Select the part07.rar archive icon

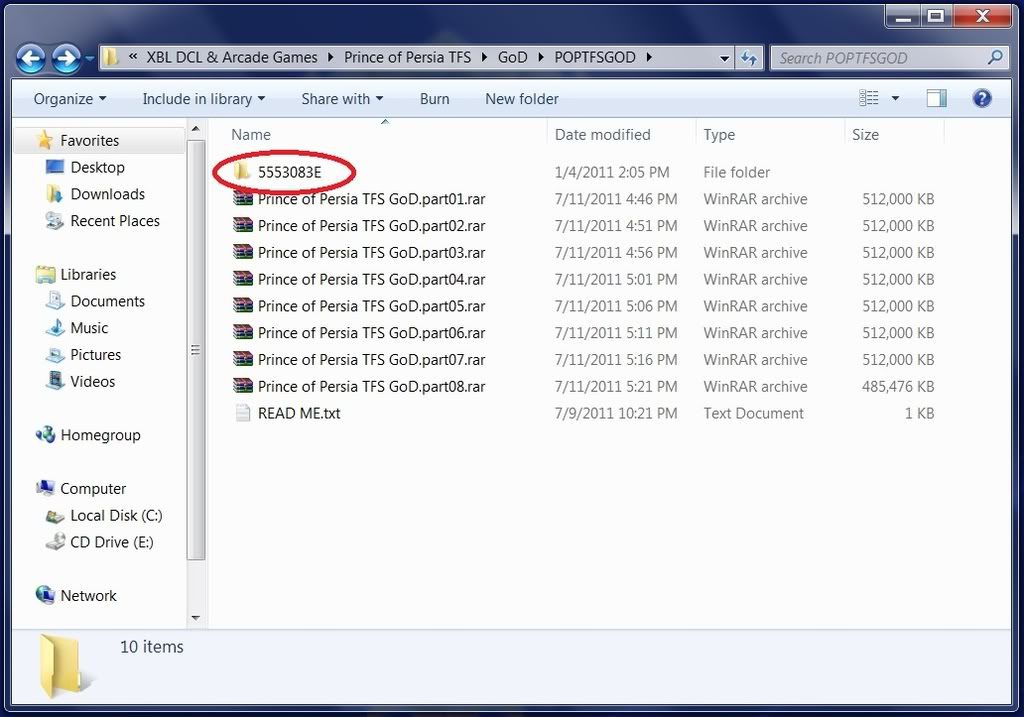pos(242,359)
